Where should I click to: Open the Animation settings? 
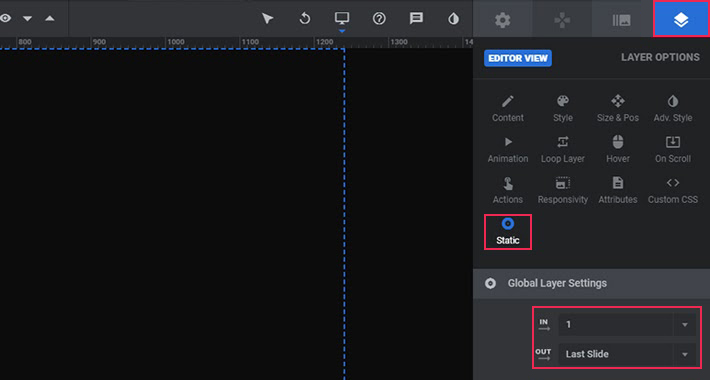tap(508, 150)
